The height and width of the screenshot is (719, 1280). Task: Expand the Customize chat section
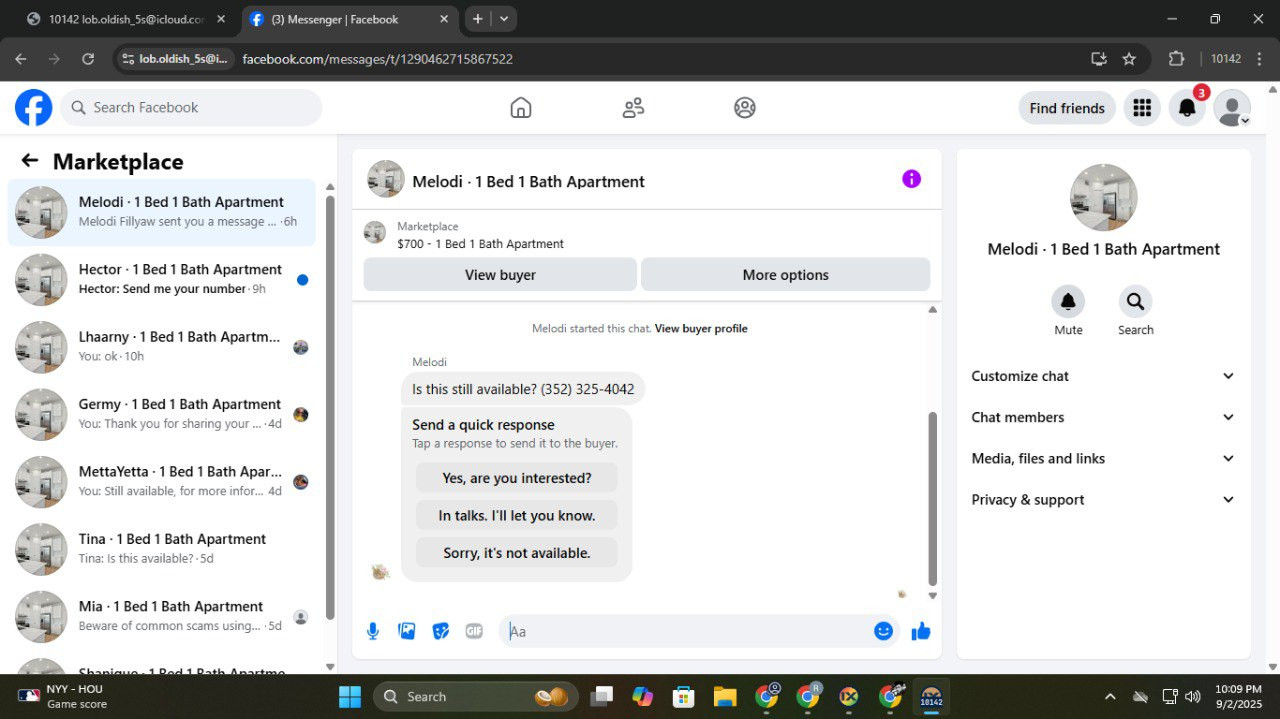[1104, 376]
